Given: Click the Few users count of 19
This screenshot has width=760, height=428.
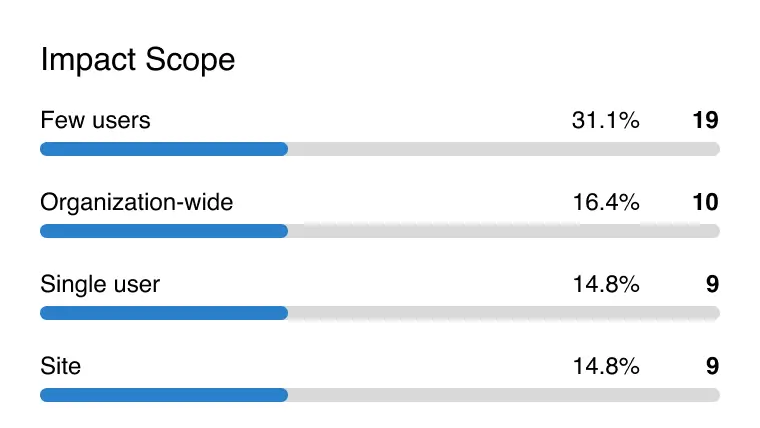Looking at the screenshot, I should 705,121.
